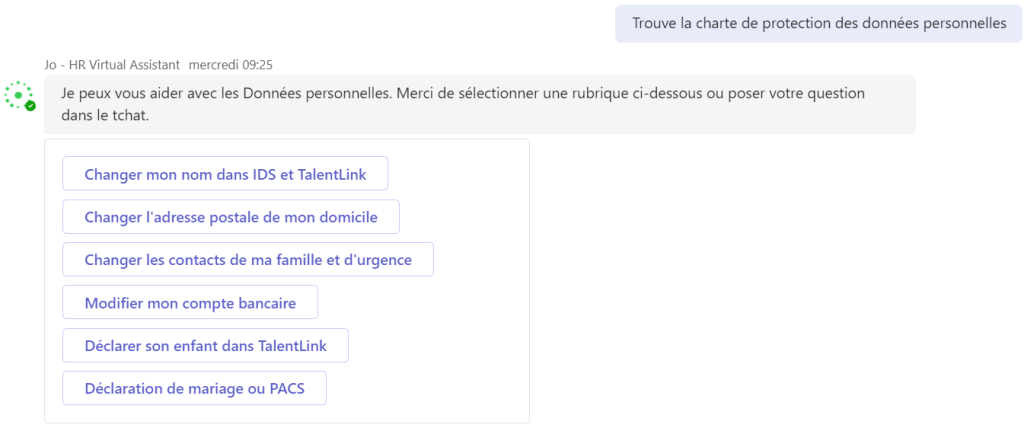Select "Changer mon nom dans IDS et TalentLink"
This screenshot has height=428, width=1024.
point(225,174)
